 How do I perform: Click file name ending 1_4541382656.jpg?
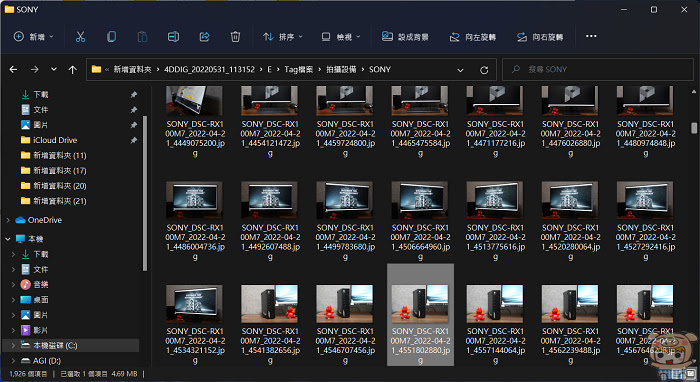[x=270, y=346]
